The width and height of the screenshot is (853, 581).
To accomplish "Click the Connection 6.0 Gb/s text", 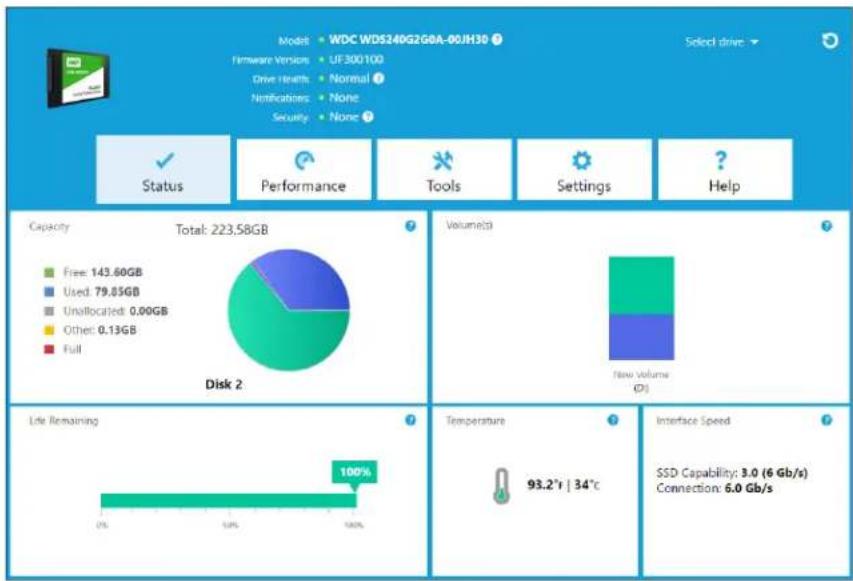I will click(714, 489).
